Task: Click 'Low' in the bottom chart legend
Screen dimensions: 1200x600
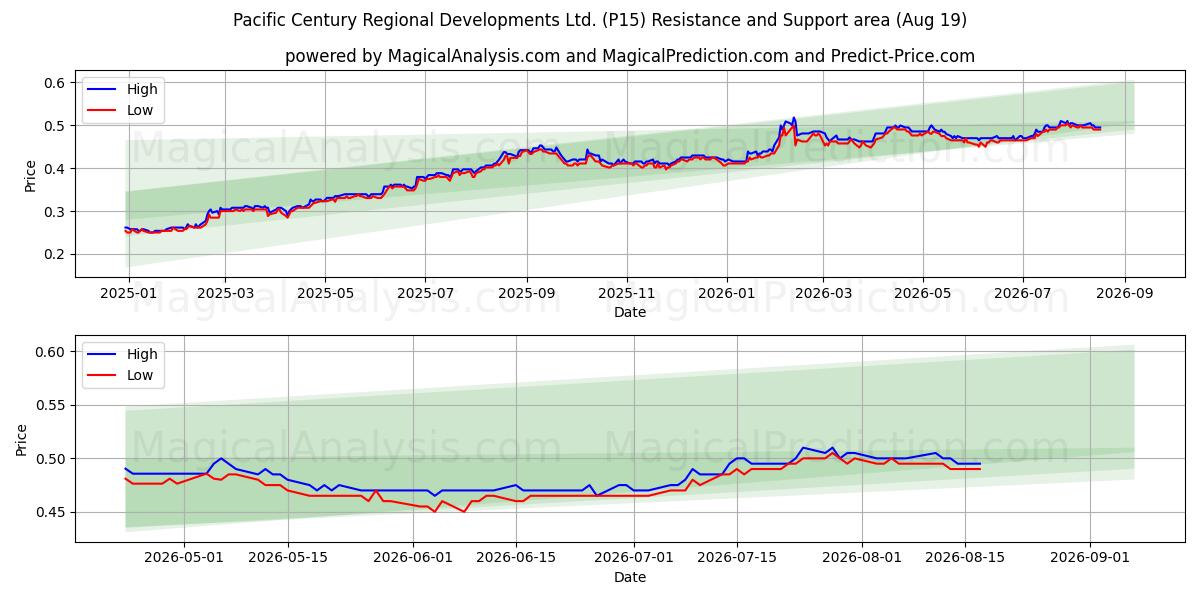Action: pyautogui.click(x=140, y=375)
